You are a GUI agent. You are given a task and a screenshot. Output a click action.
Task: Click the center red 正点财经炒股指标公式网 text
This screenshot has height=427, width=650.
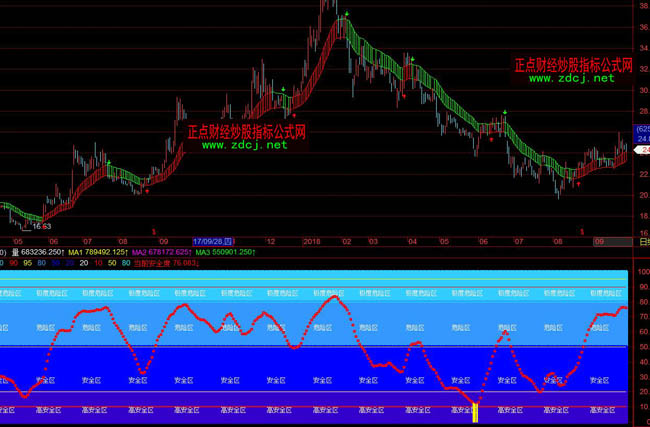tap(246, 131)
